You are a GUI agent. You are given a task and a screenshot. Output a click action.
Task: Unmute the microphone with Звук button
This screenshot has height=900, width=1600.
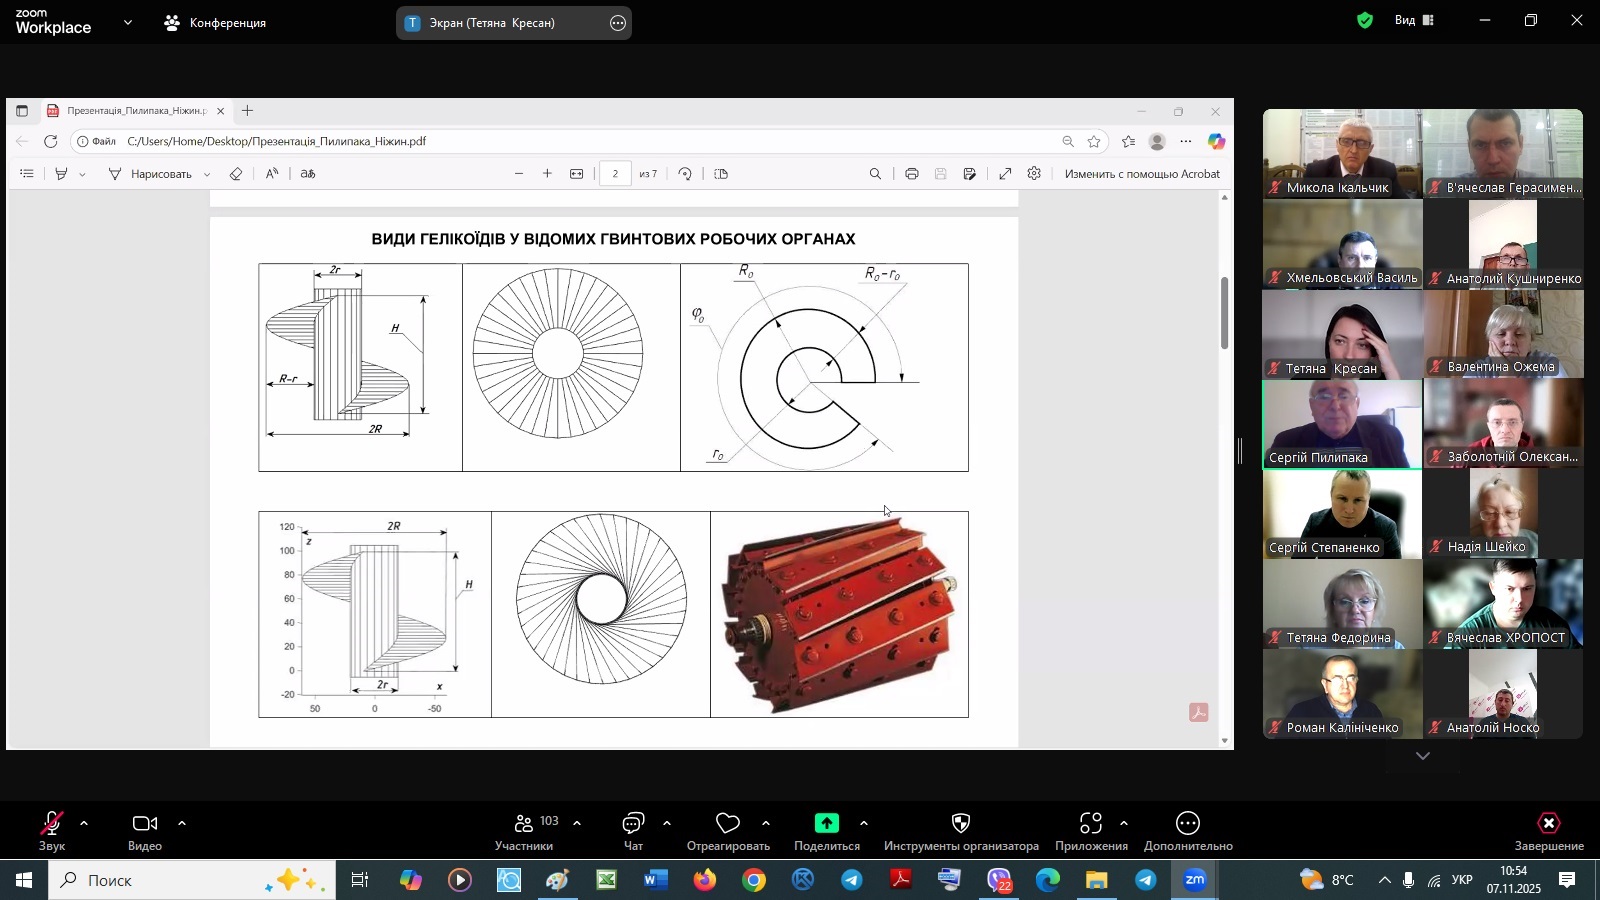(x=52, y=823)
